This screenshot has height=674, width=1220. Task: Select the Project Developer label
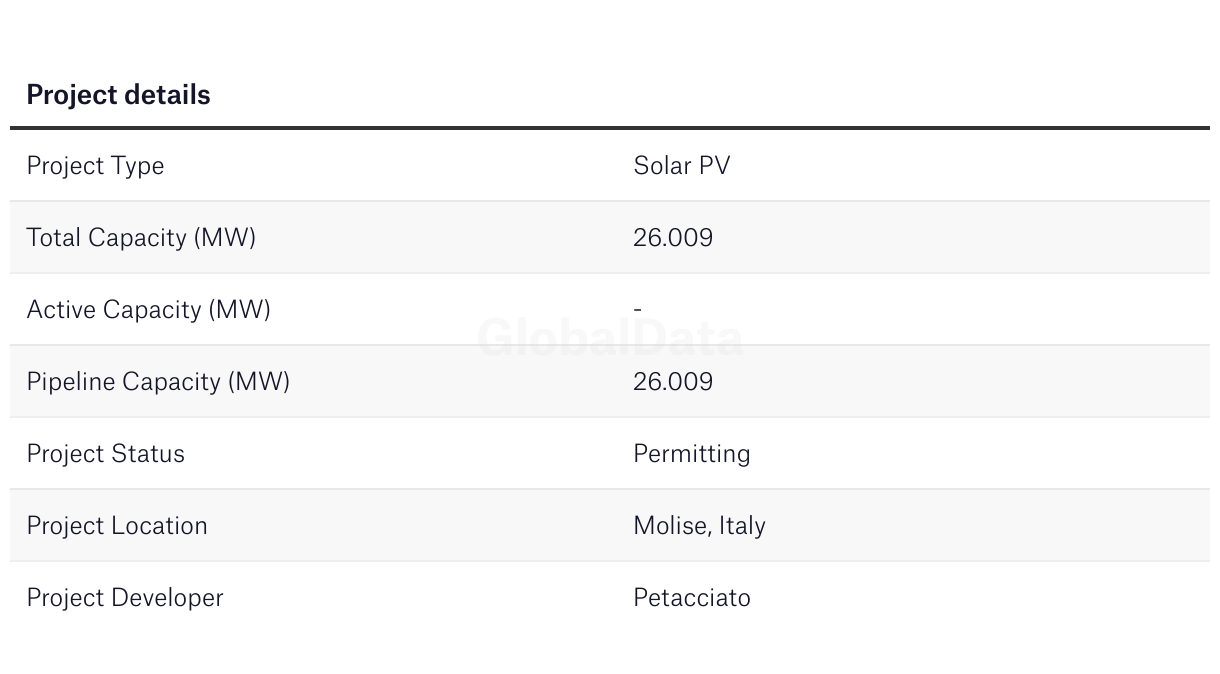point(125,598)
